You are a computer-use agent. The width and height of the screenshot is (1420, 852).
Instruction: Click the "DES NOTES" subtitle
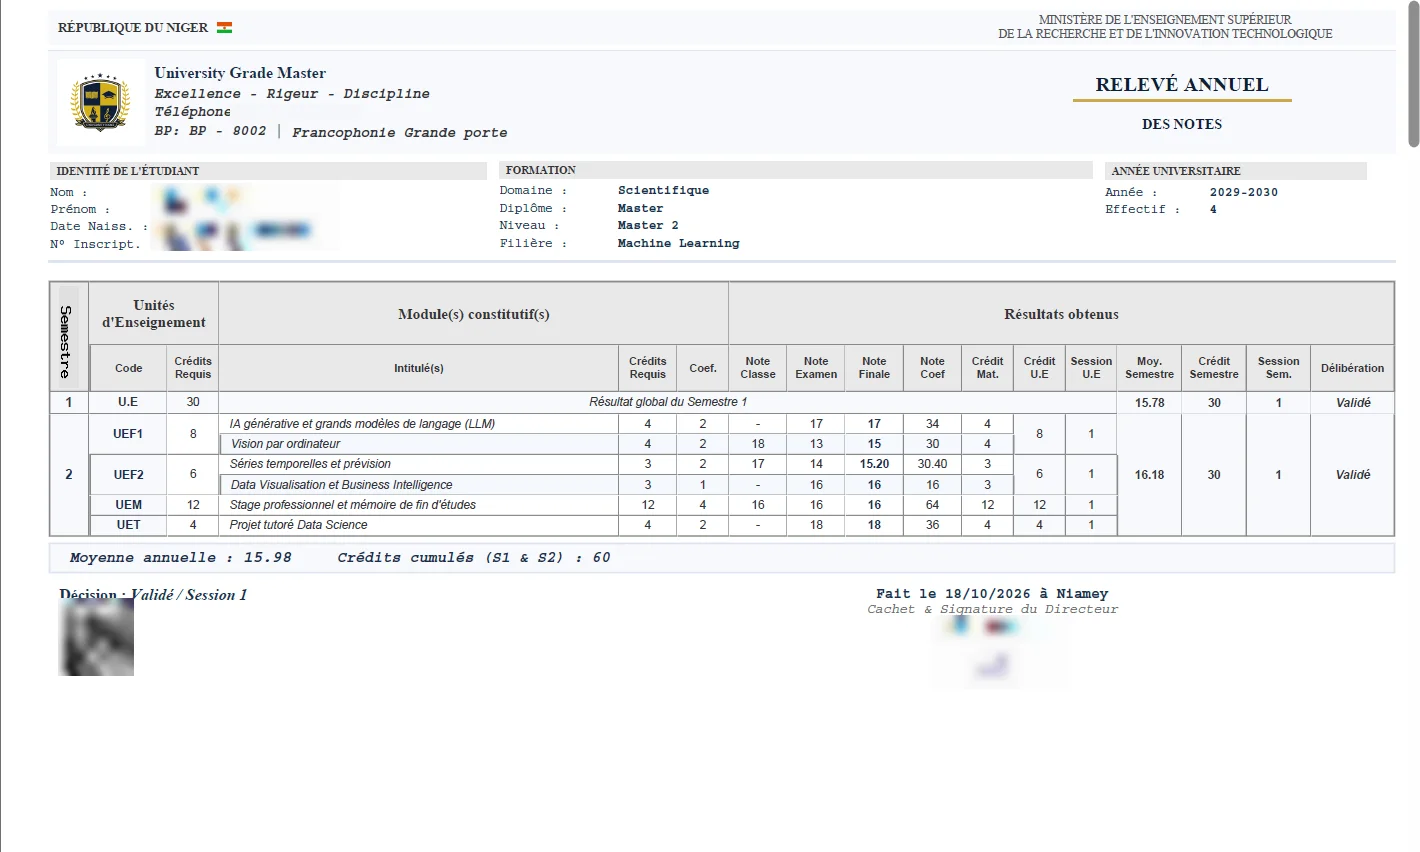(1182, 124)
